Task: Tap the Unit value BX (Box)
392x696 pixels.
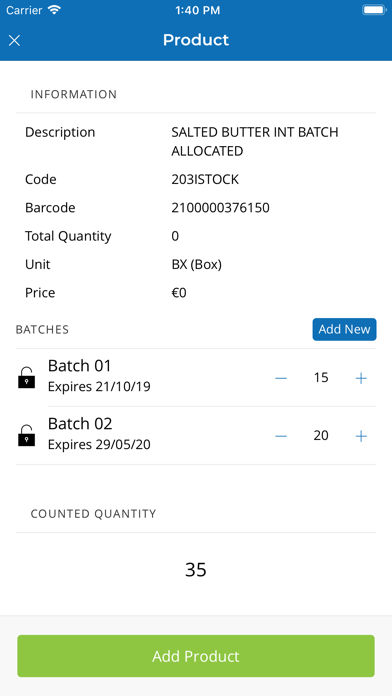Action: 197,265
